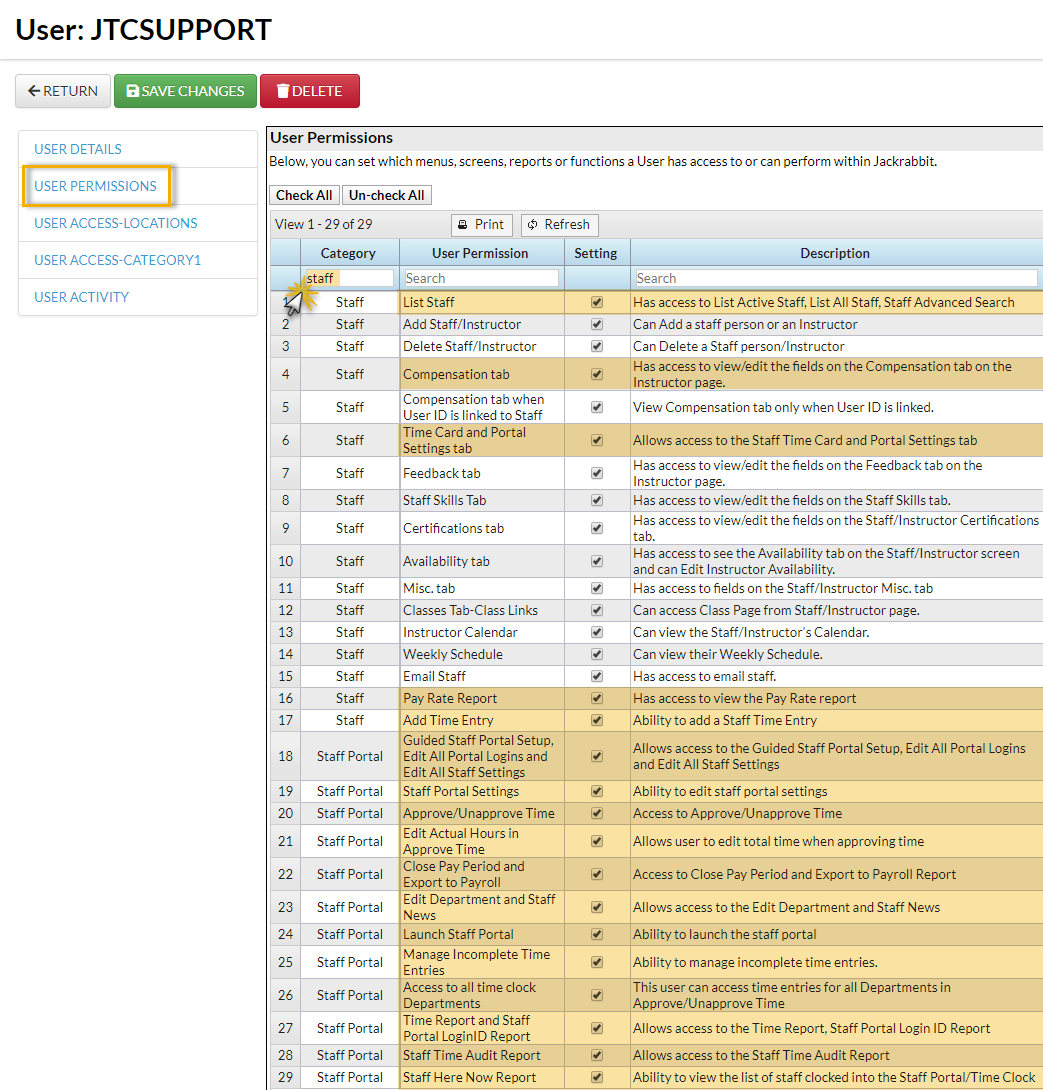Uncheck the Weekly Schedule permission
Image resolution: width=1043 pixels, height=1090 pixels.
597,654
